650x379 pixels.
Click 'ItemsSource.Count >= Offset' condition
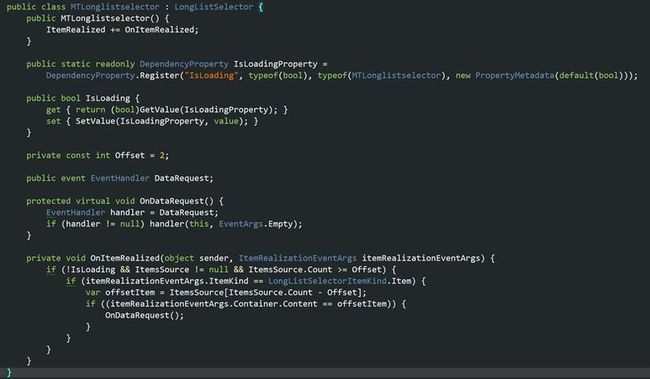point(315,270)
